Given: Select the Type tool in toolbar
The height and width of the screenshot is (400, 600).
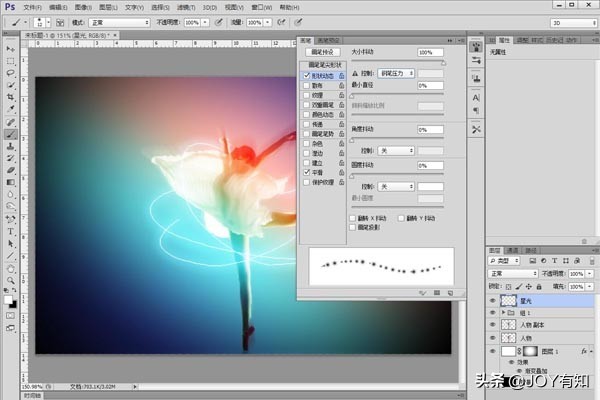Looking at the screenshot, I should point(10,230).
